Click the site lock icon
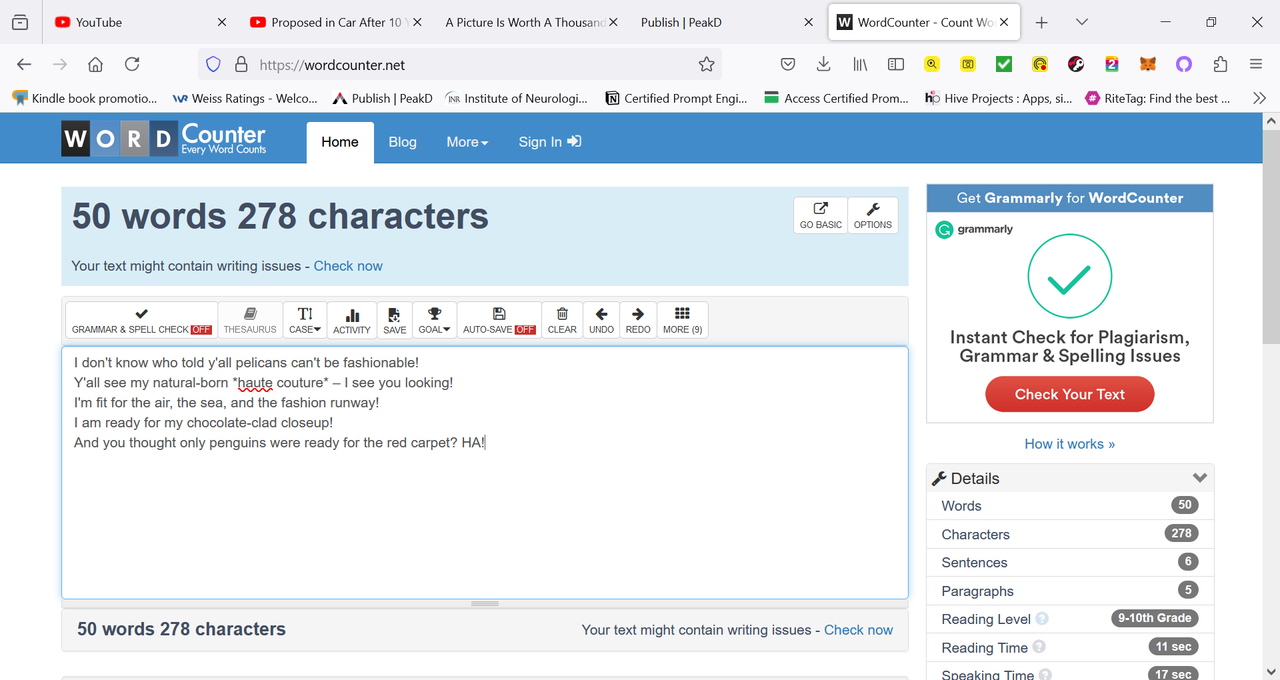 tap(241, 64)
